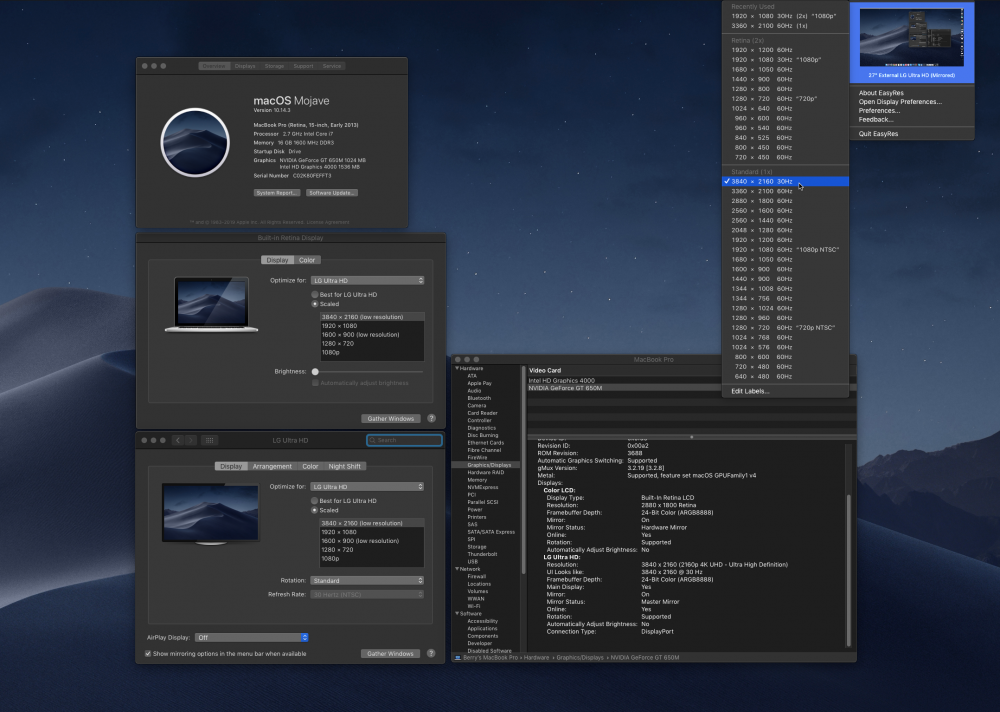The height and width of the screenshot is (712, 1000).
Task: Click the macOS Mojave logo in About This Mac
Action: pyautogui.click(x=195, y=142)
